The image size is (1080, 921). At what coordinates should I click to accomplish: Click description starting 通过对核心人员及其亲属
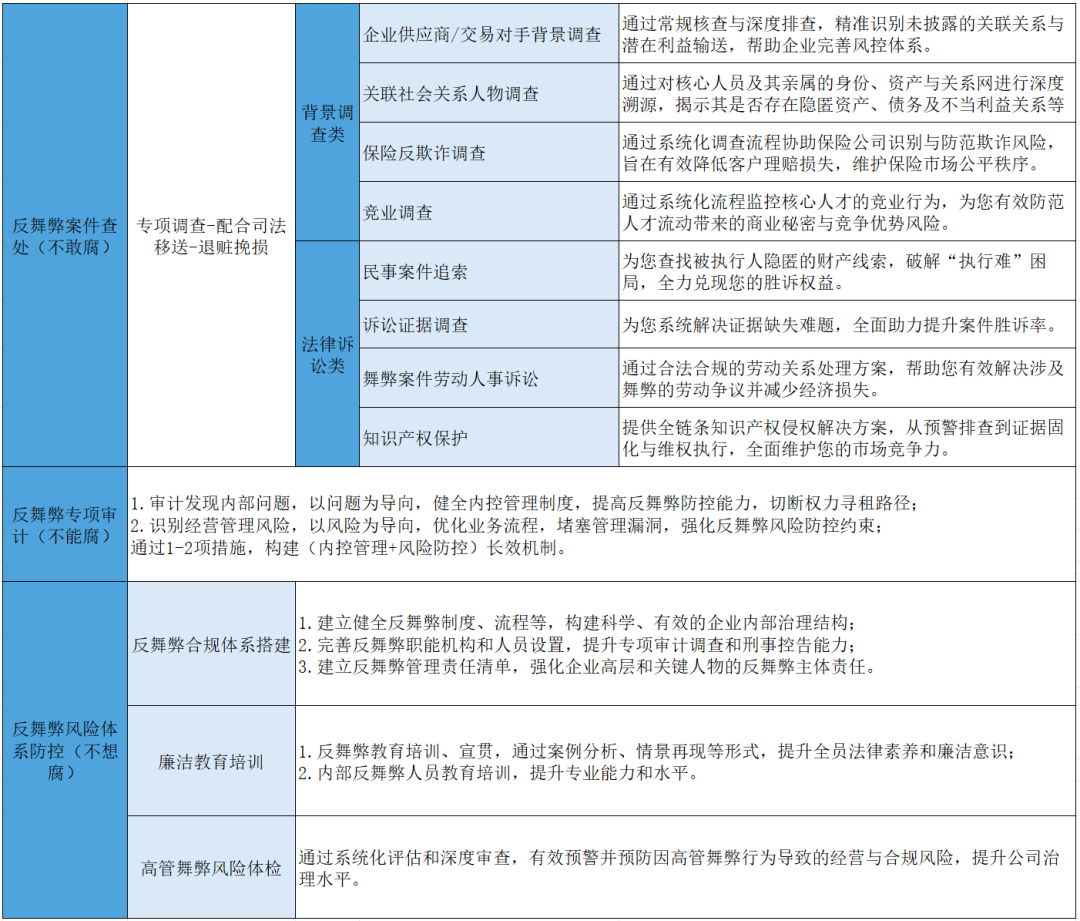click(847, 93)
